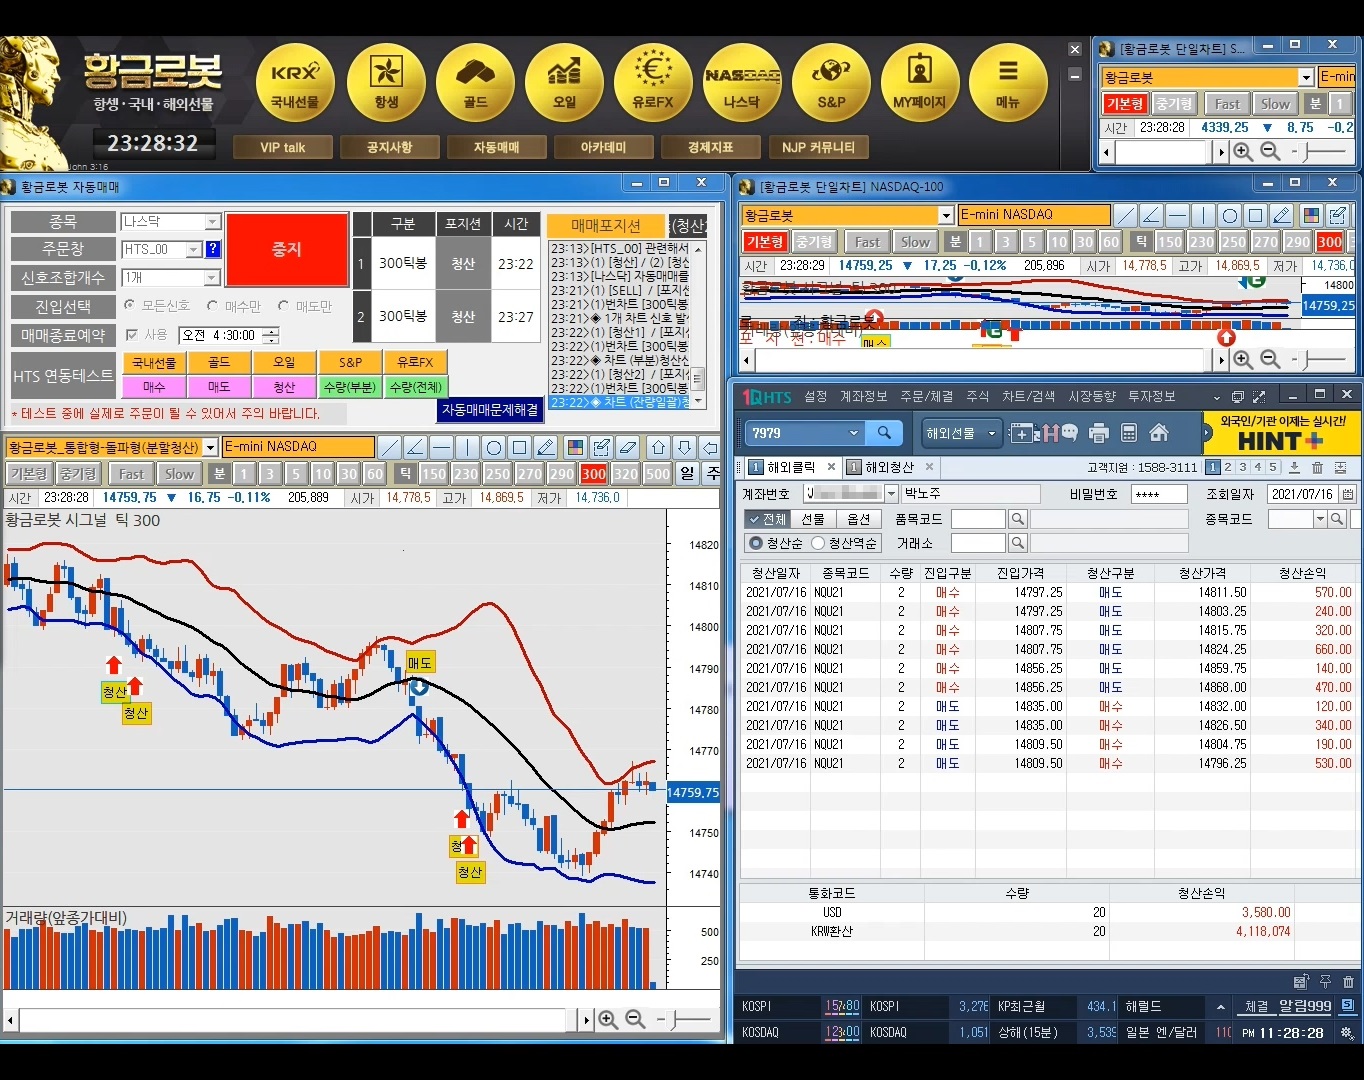Click up-arrow marker tool in main chart toolbar
The height and width of the screenshot is (1080, 1364).
point(658,447)
